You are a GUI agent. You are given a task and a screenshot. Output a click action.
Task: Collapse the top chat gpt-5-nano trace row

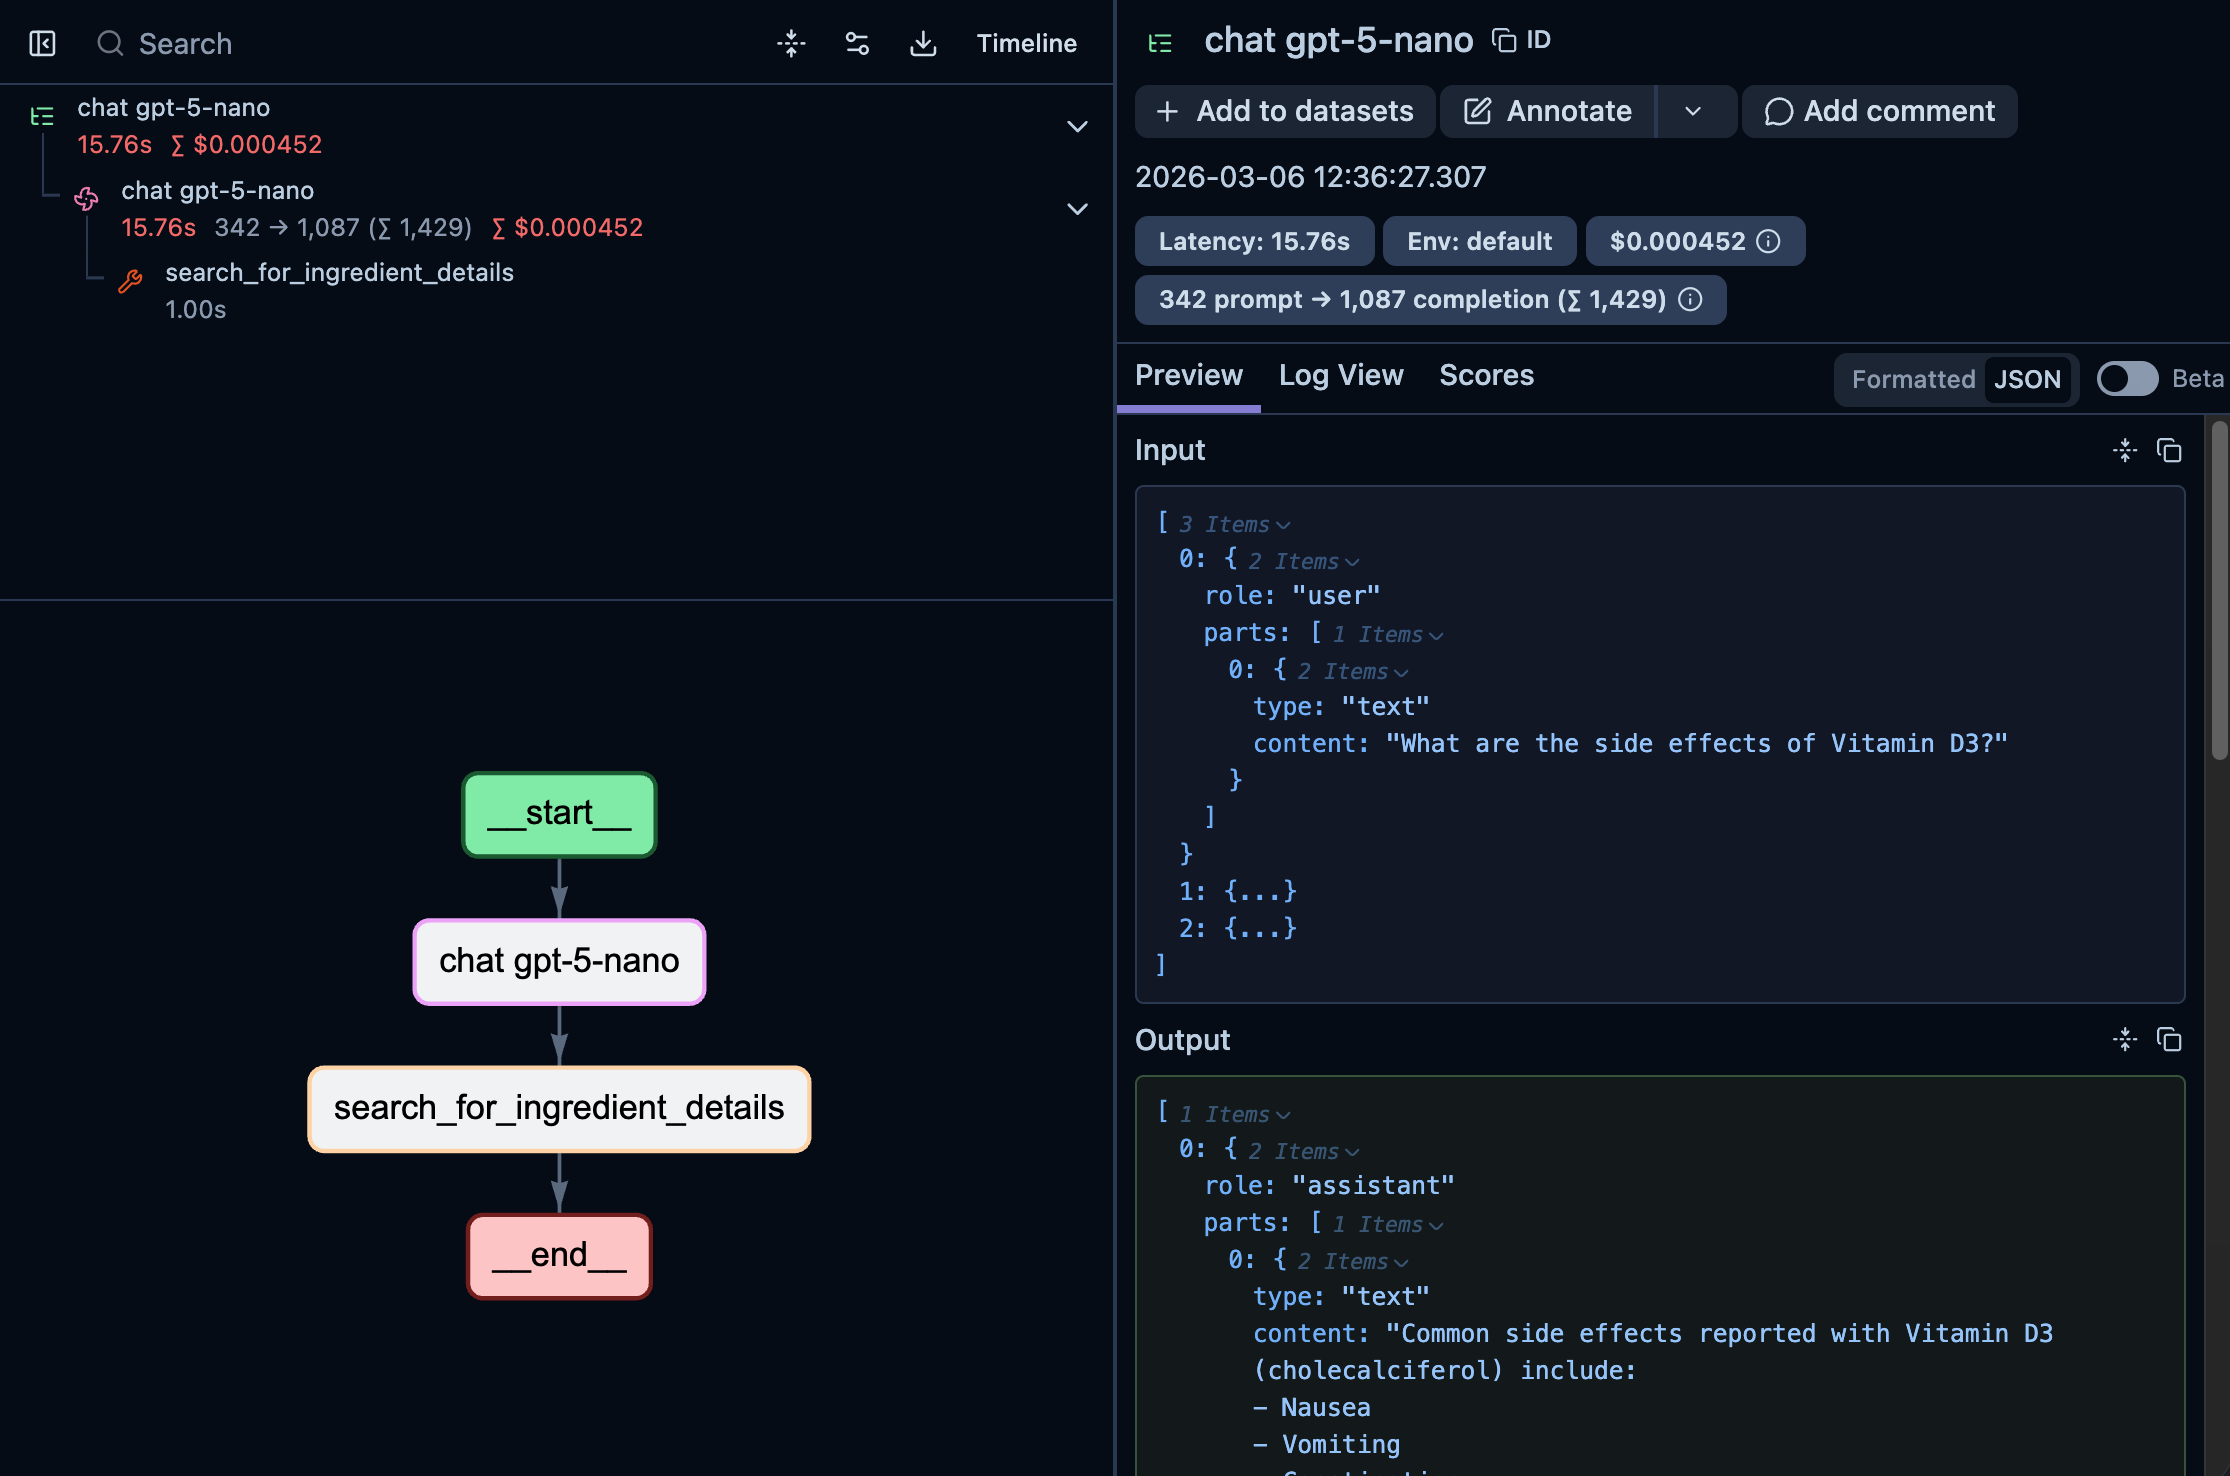[x=1077, y=126]
